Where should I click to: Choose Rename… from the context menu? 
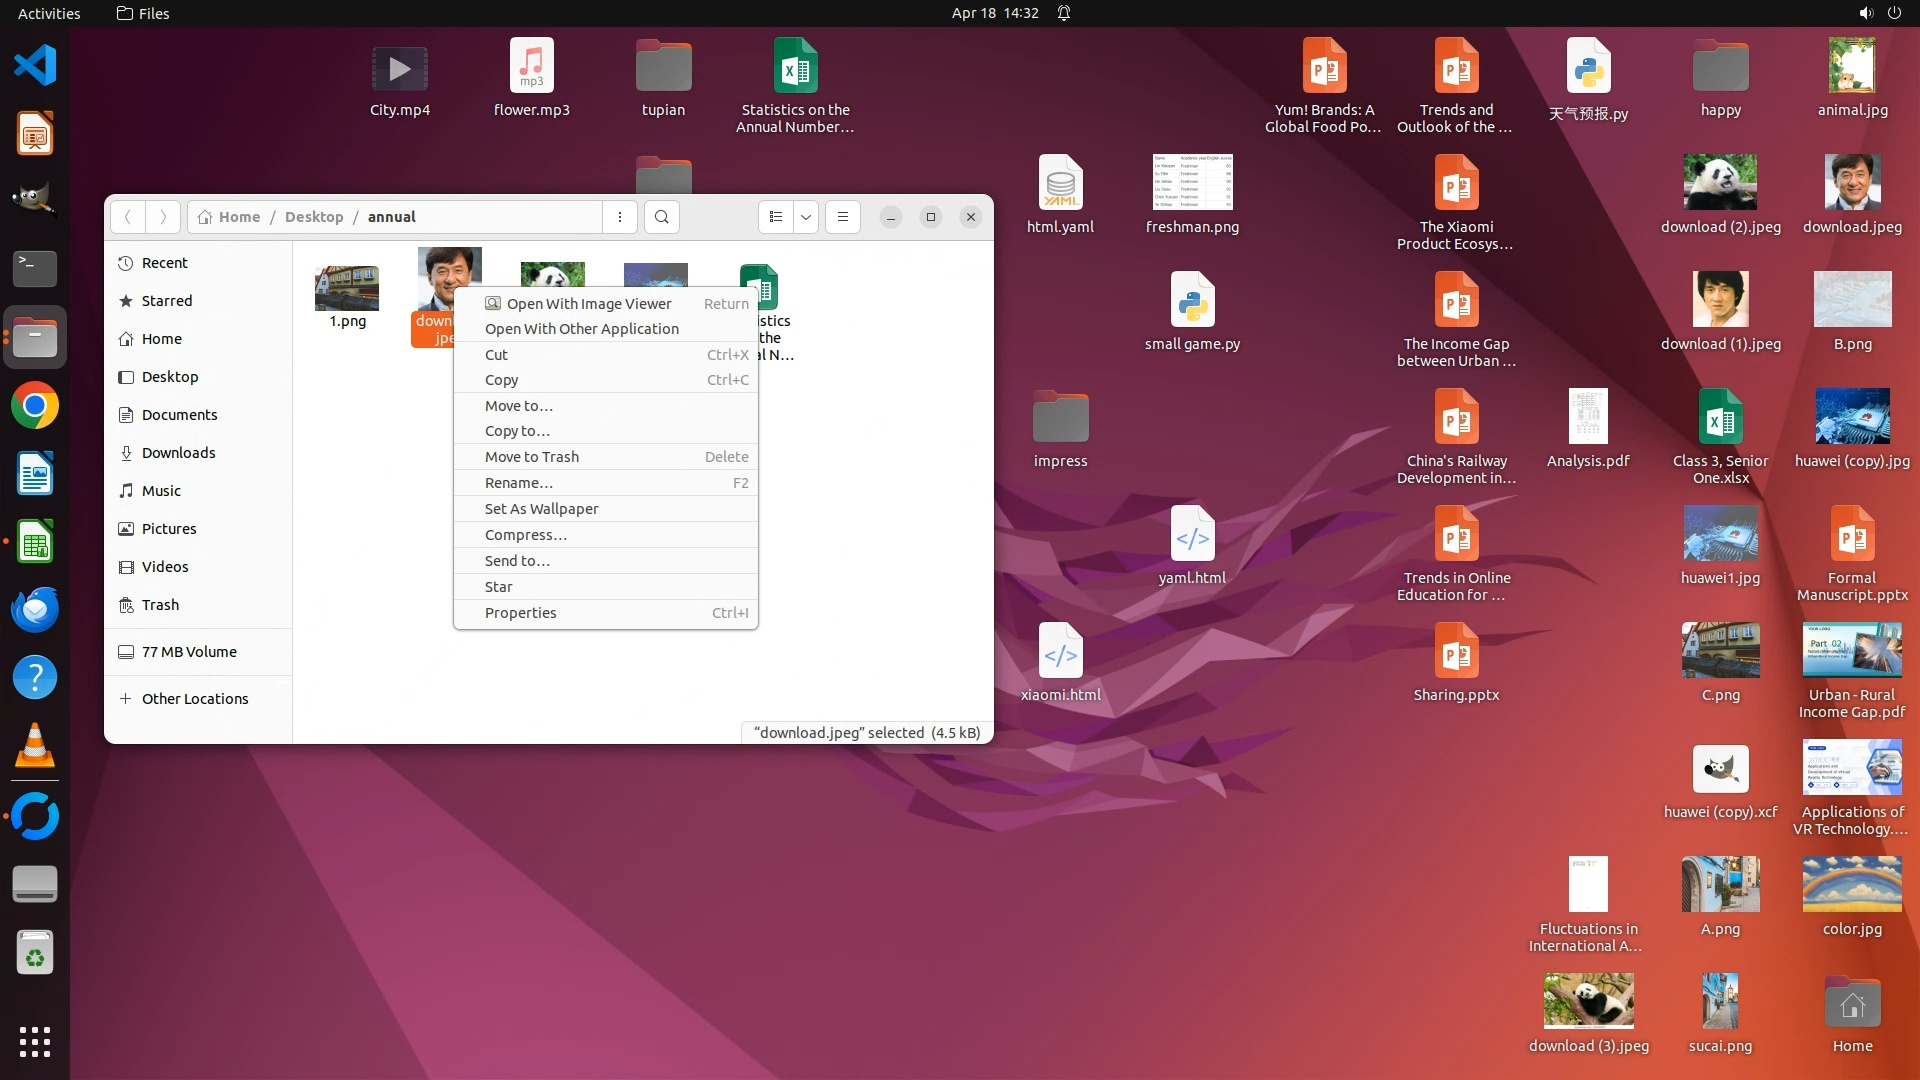pos(518,483)
